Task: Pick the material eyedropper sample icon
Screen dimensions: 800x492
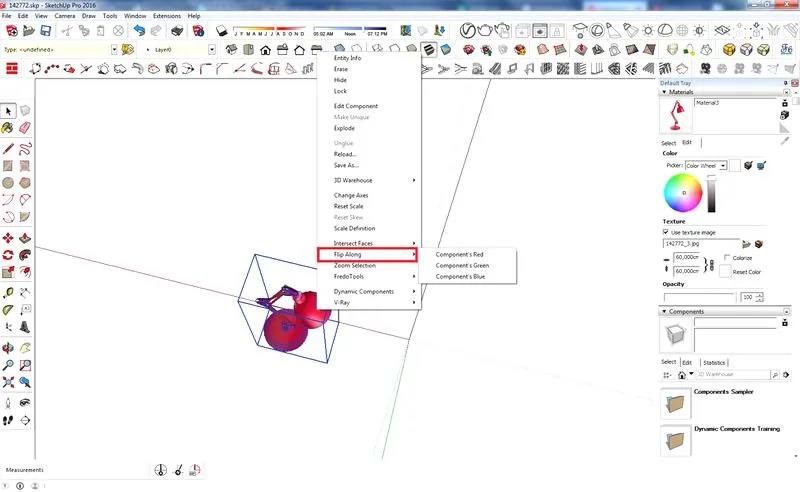Action: [785, 140]
